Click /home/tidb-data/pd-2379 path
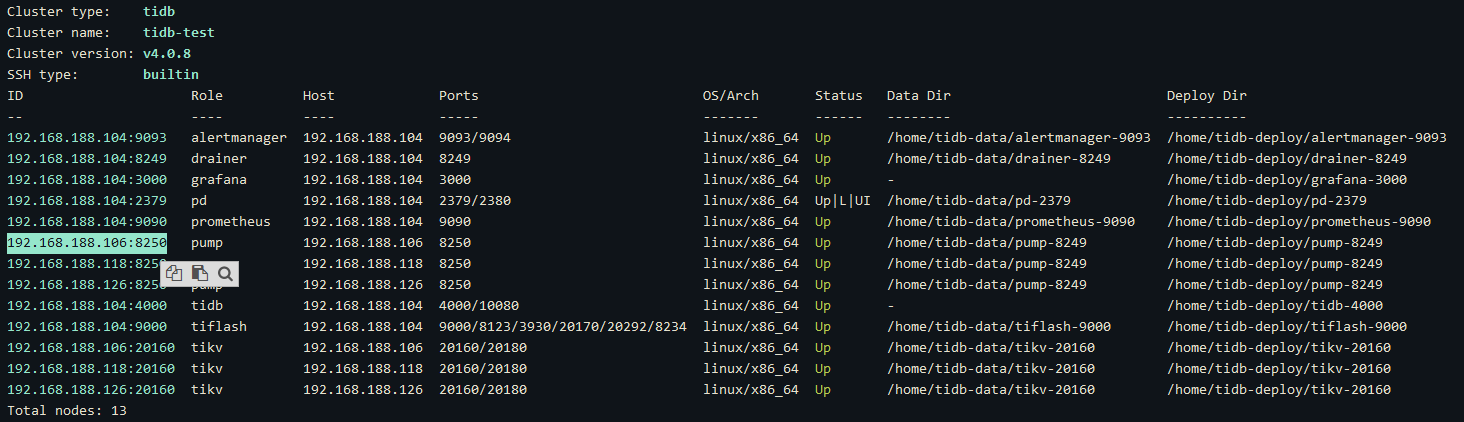 (x=979, y=201)
